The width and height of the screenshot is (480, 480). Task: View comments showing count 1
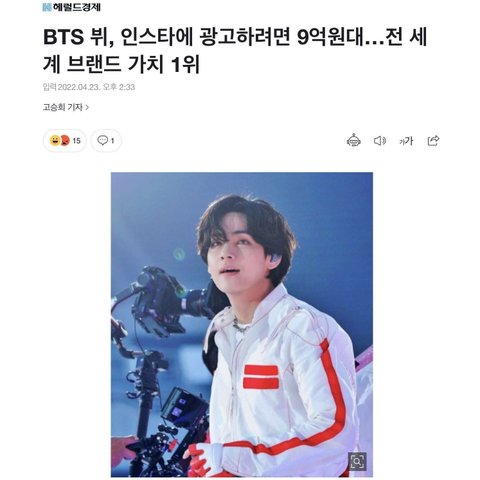[106, 141]
